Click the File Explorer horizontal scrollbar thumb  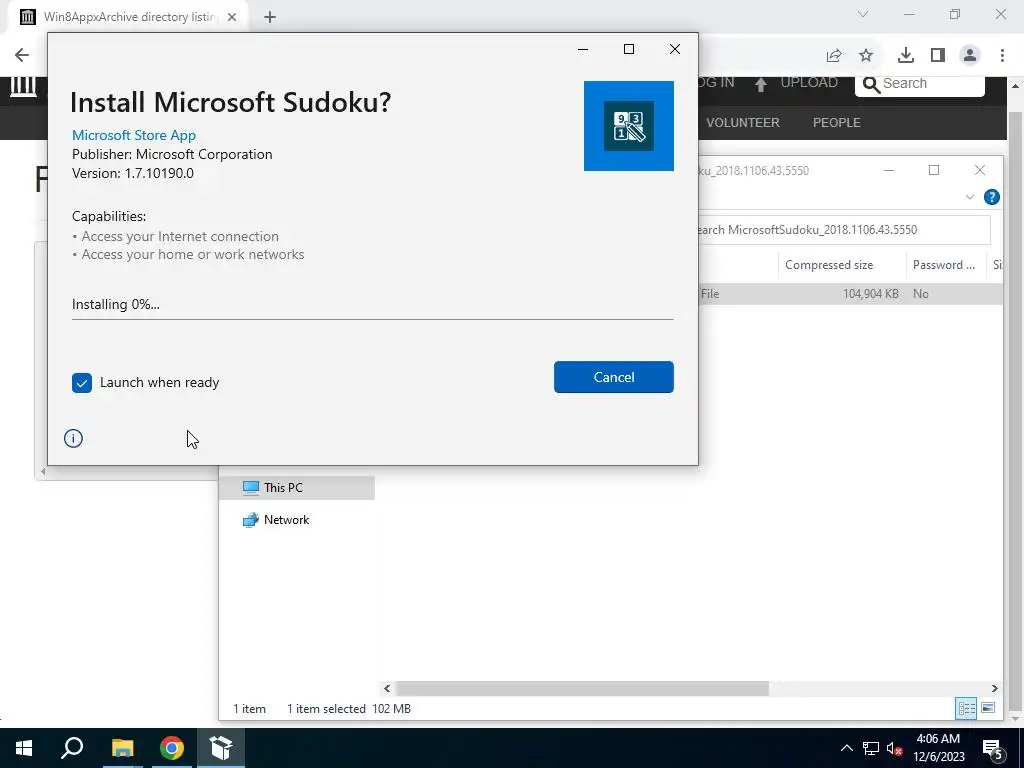pos(582,688)
